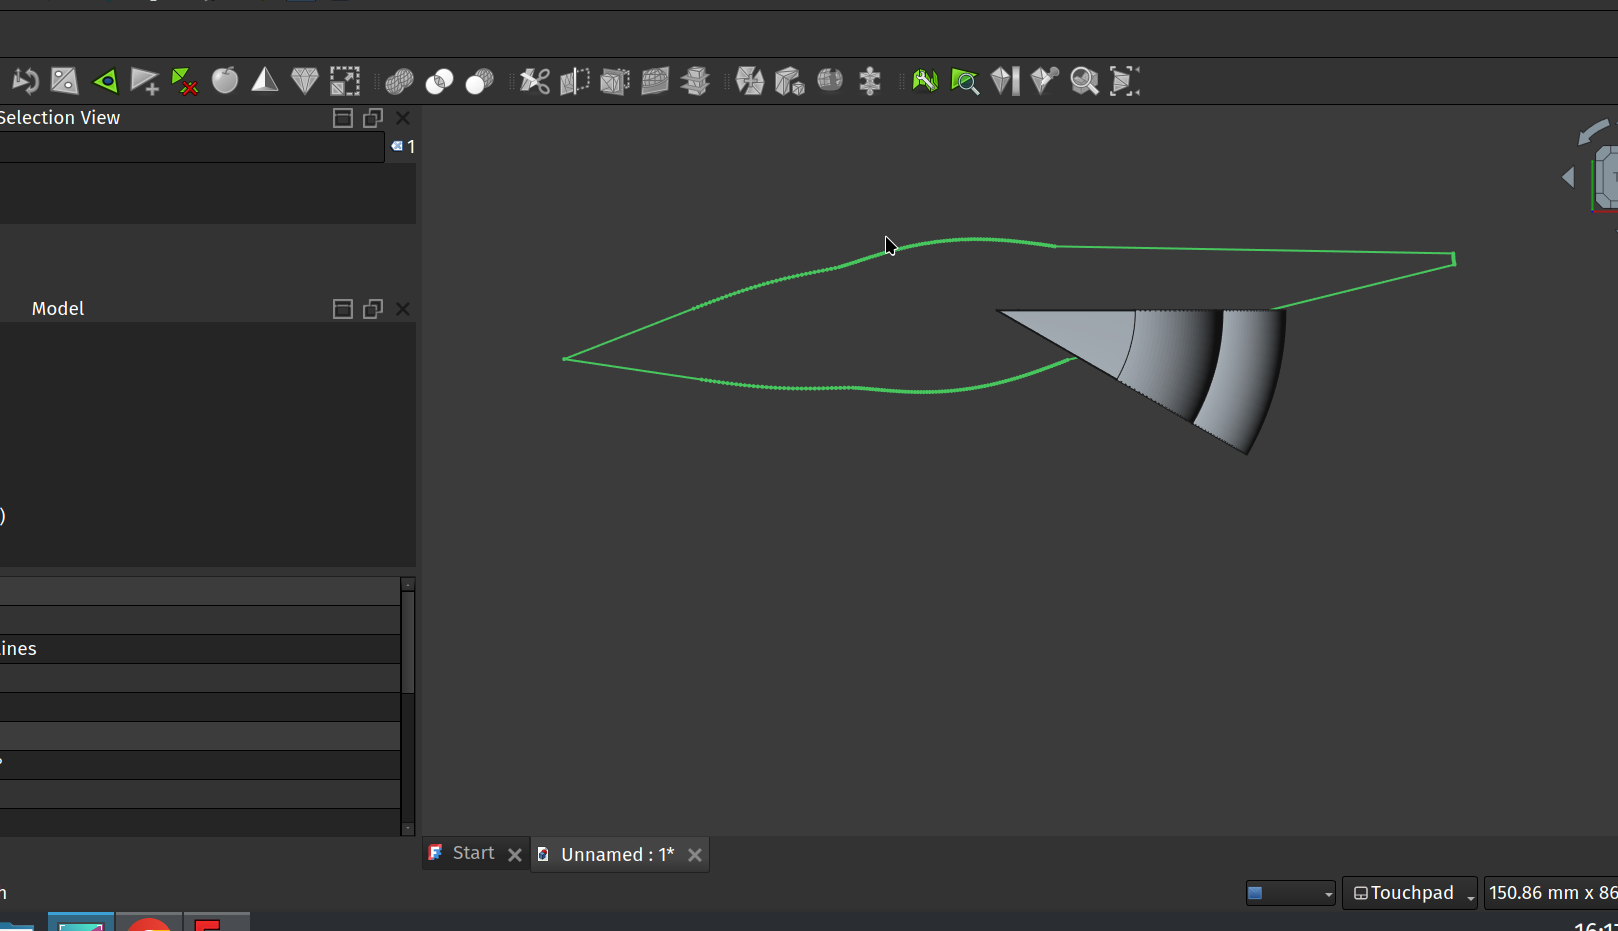Open the Cross-sections tool
Screen dimensions: 1618x931
[x=695, y=81]
